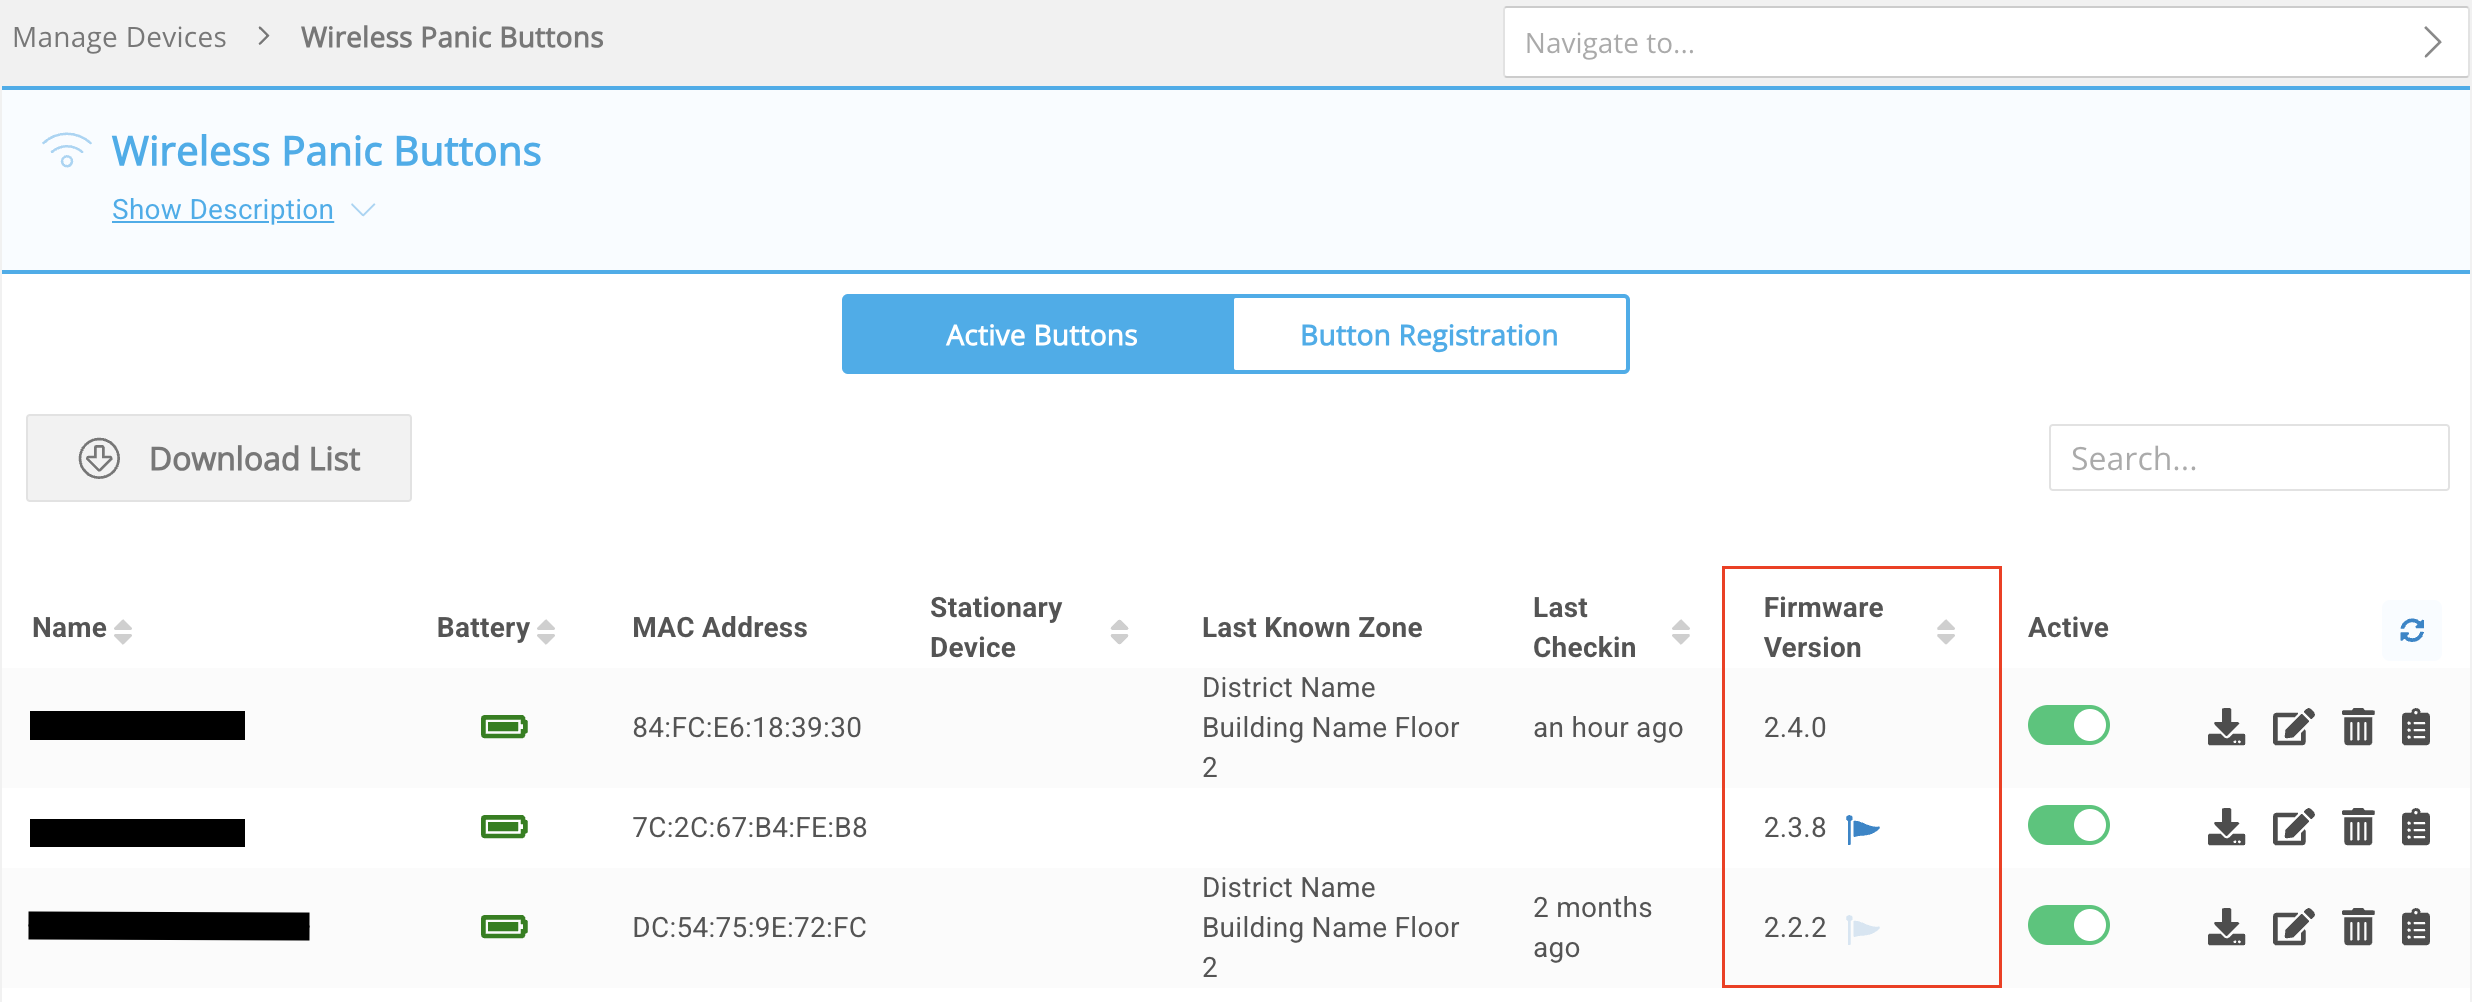Image resolution: width=2472 pixels, height=1002 pixels.
Task: Click download icon for 84:FC:E6:18:39:30 row
Action: 2226,727
